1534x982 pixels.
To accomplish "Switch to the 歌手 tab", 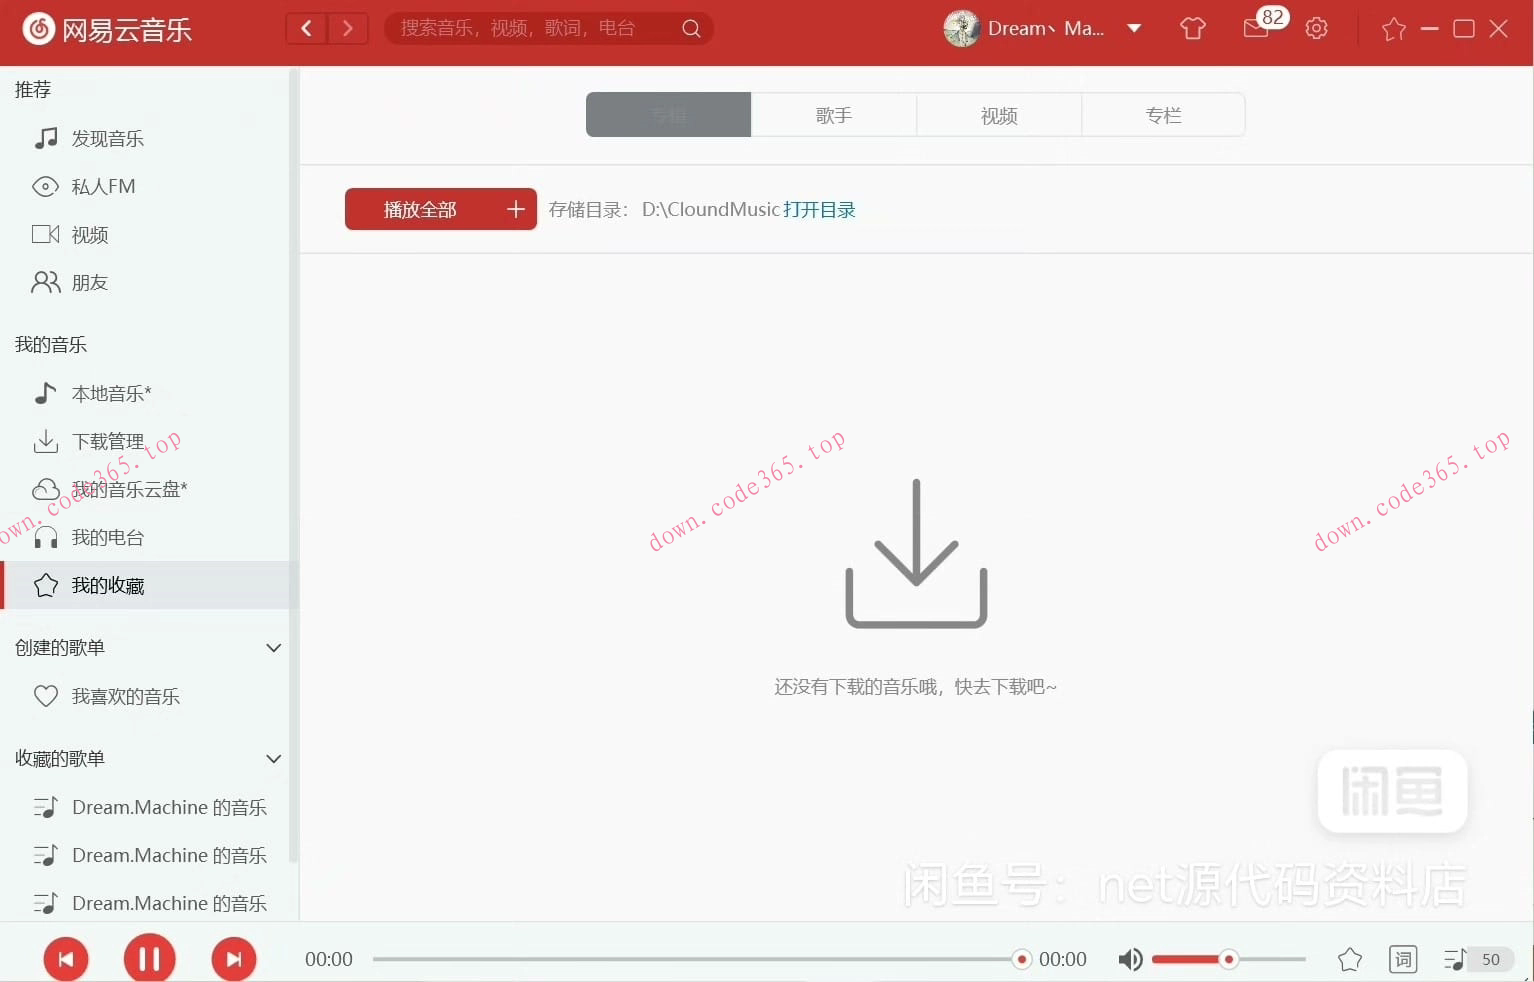I will [834, 115].
